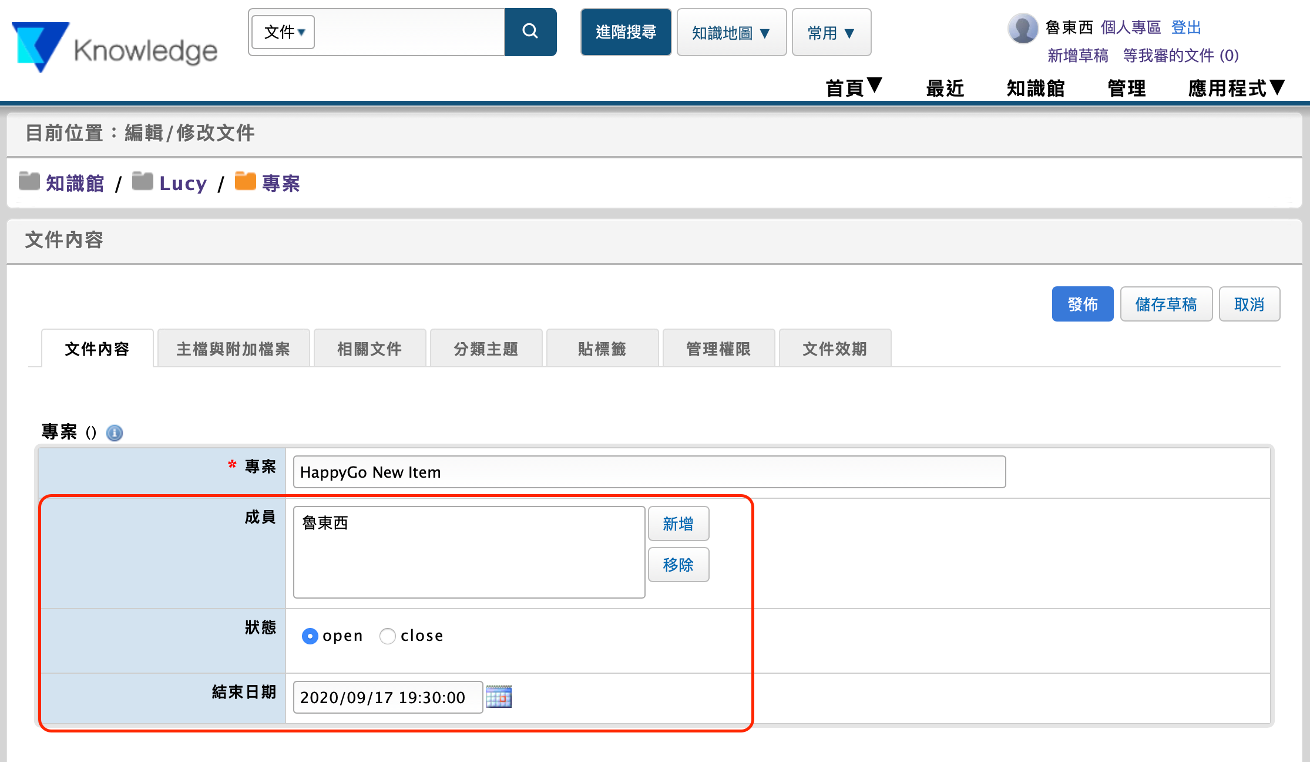Image resolution: width=1310 pixels, height=762 pixels.
Task: Open the 知識地圖 dropdown menu
Action: 731,32
